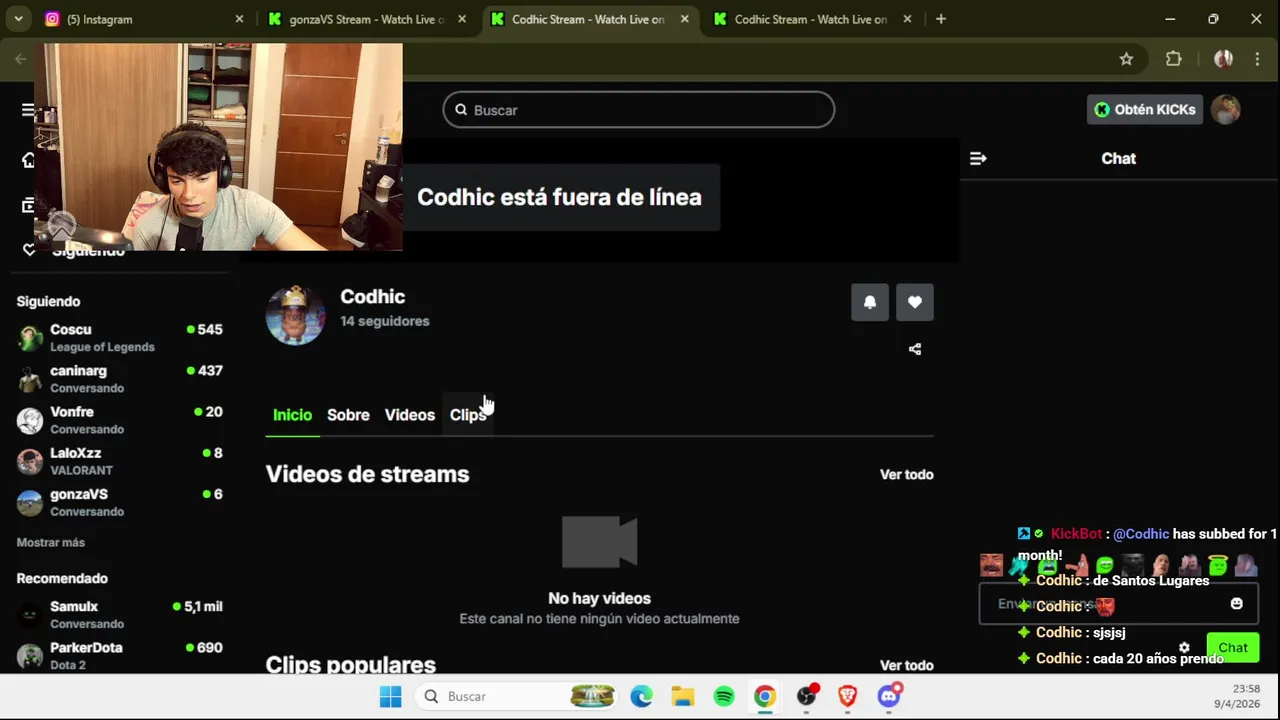Image resolution: width=1280 pixels, height=720 pixels.
Task: Open the emoji picker in the chat box
Action: (x=1237, y=604)
